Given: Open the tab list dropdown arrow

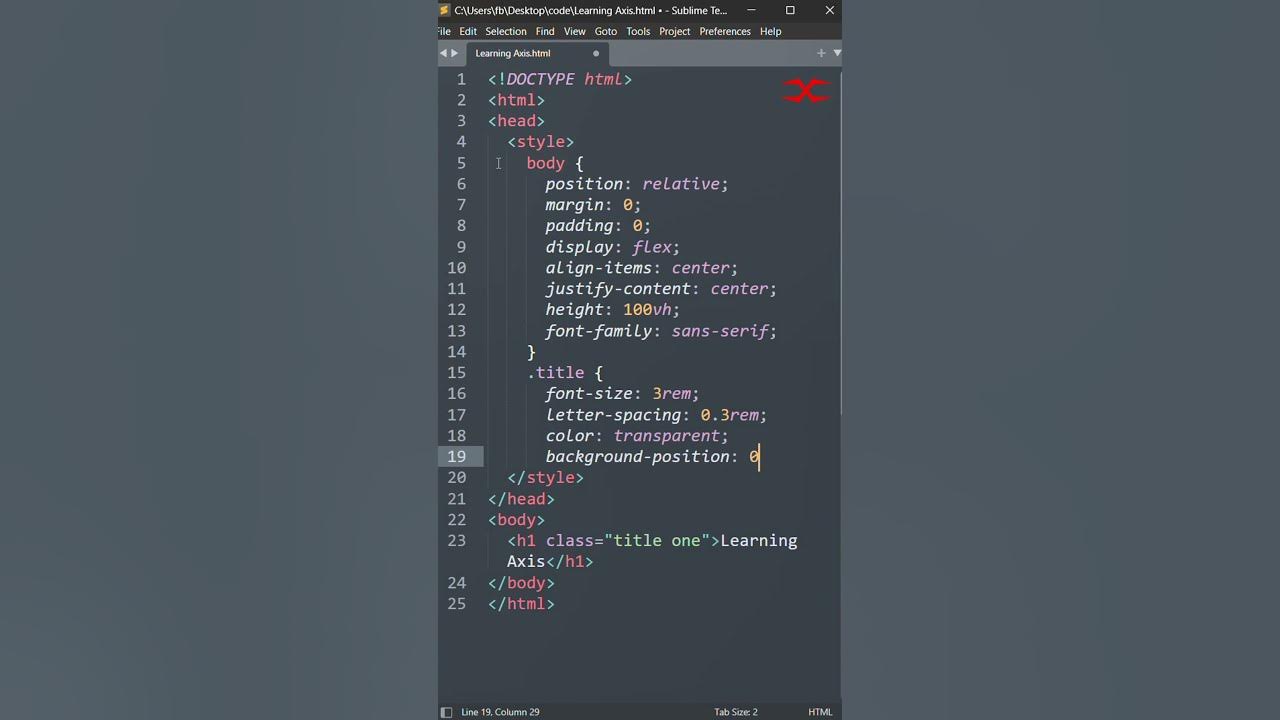Looking at the screenshot, I should pos(836,53).
